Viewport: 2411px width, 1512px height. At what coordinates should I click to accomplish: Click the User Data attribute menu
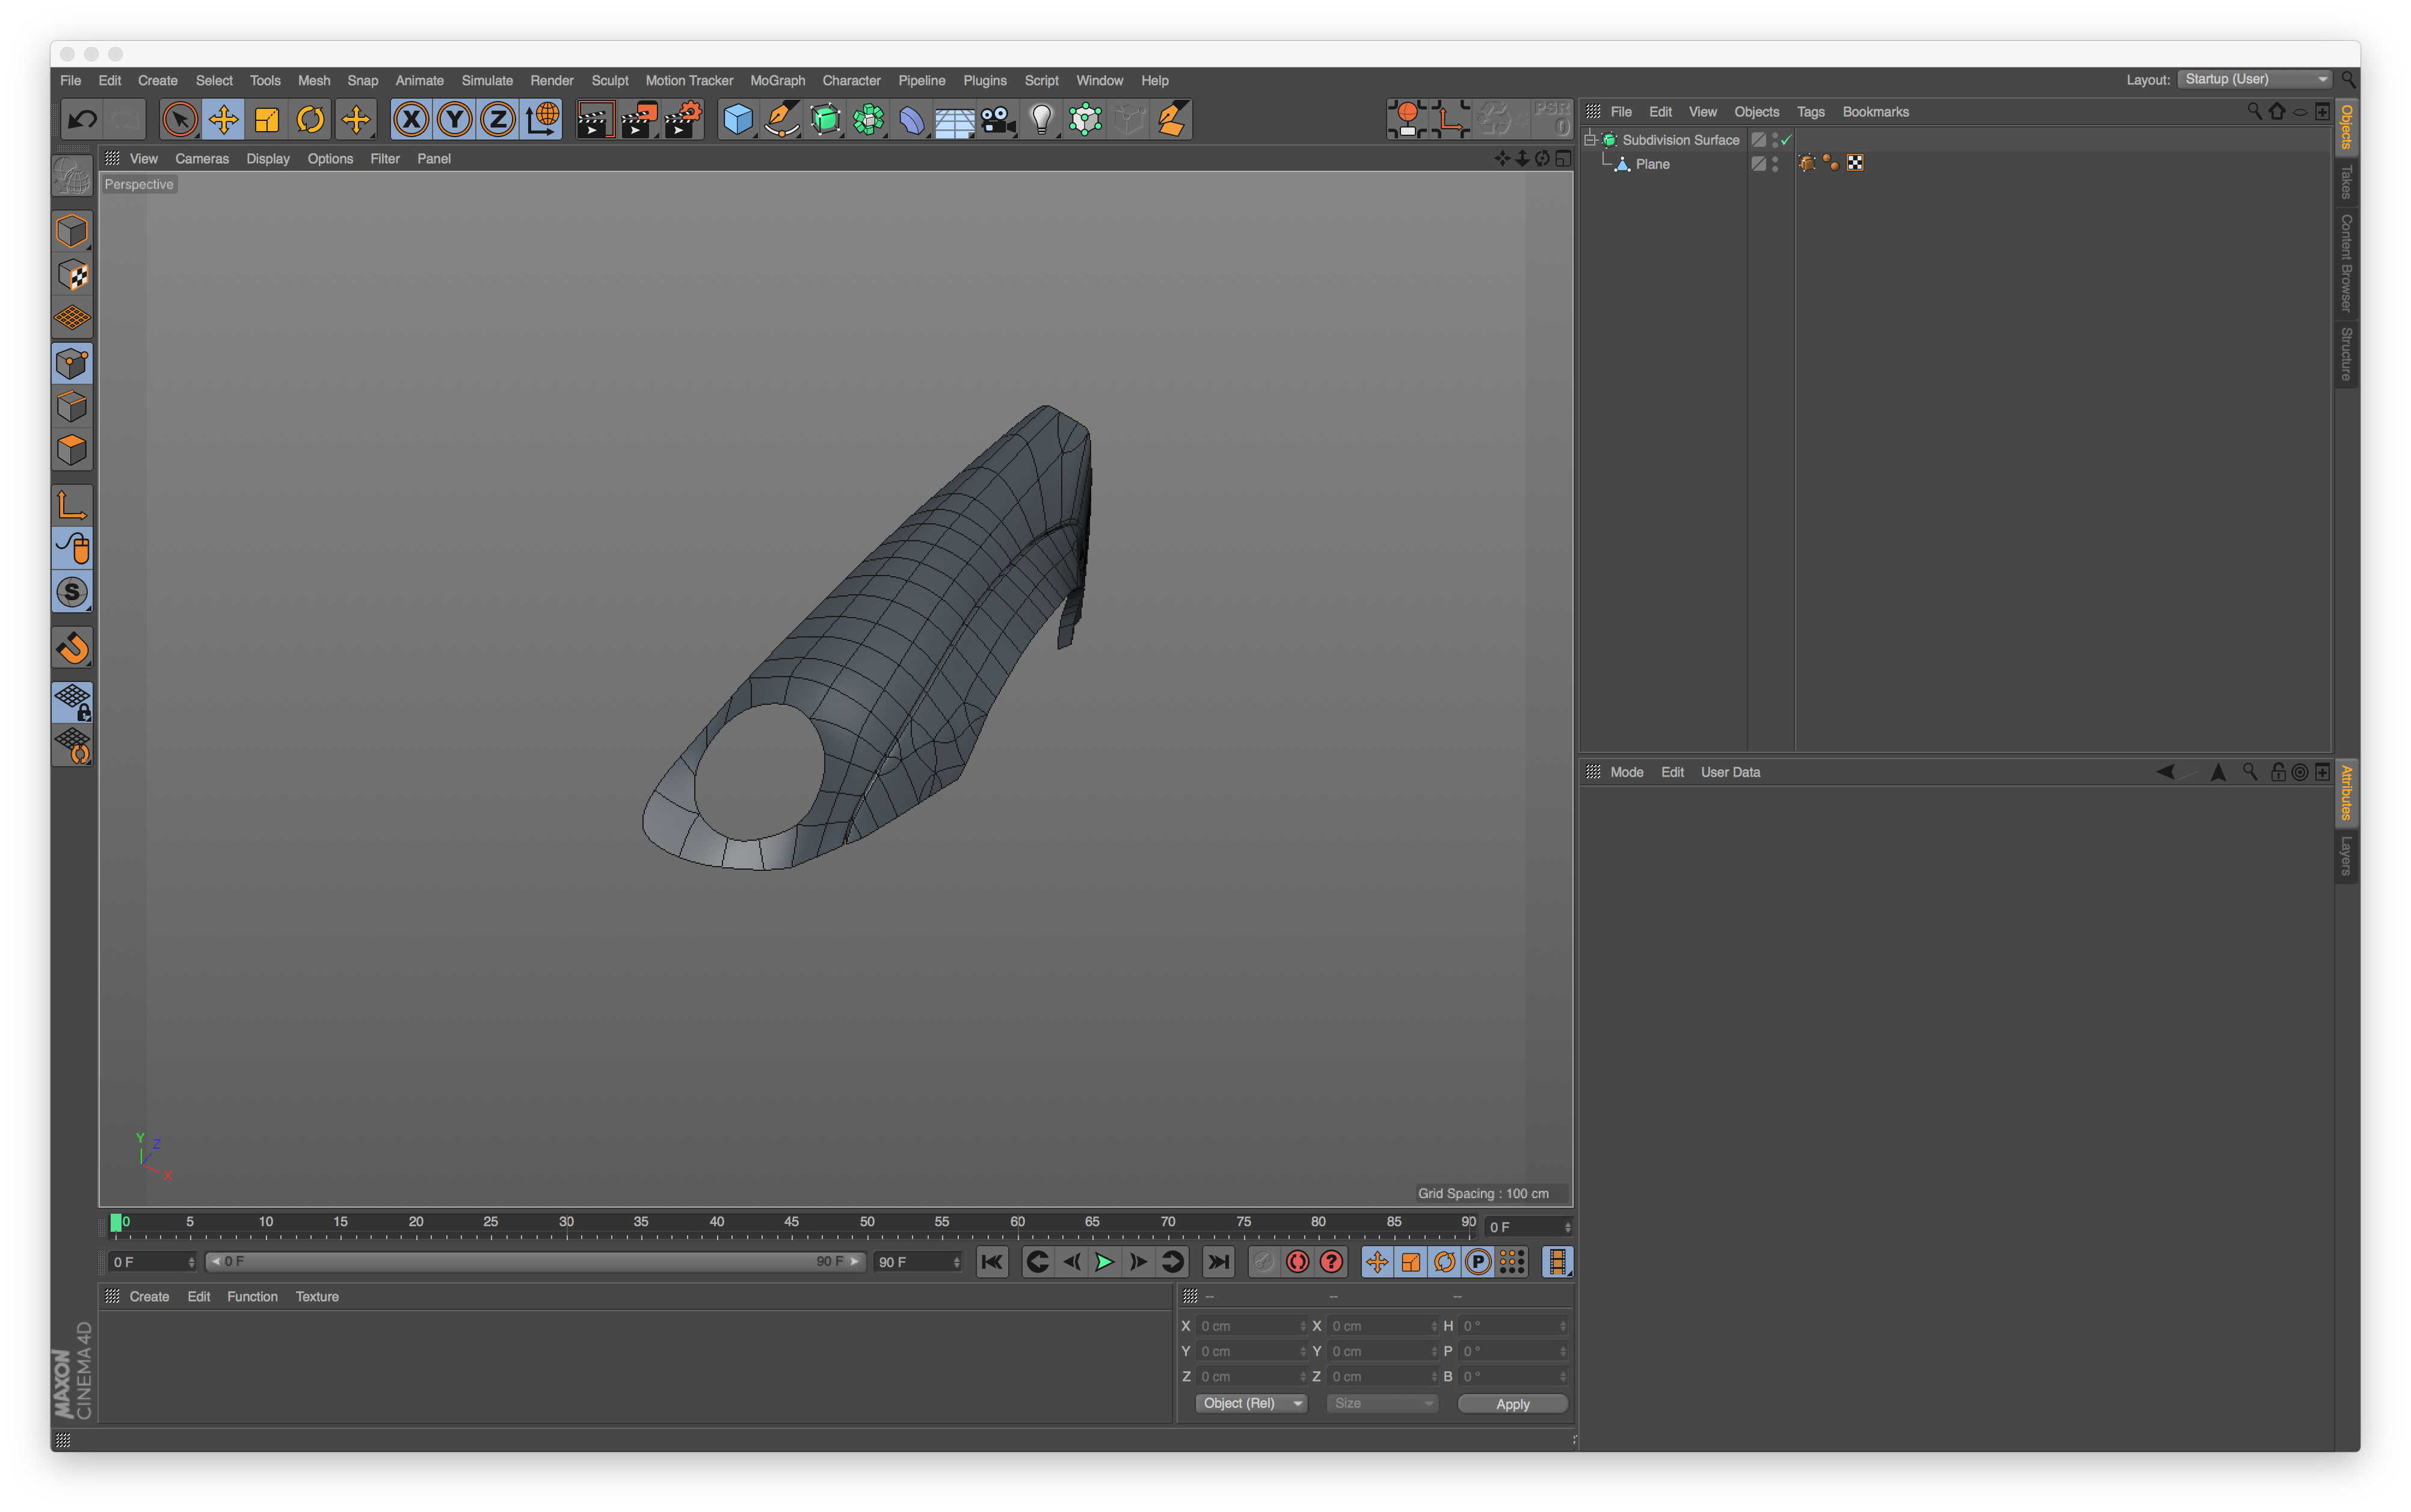click(x=1730, y=772)
